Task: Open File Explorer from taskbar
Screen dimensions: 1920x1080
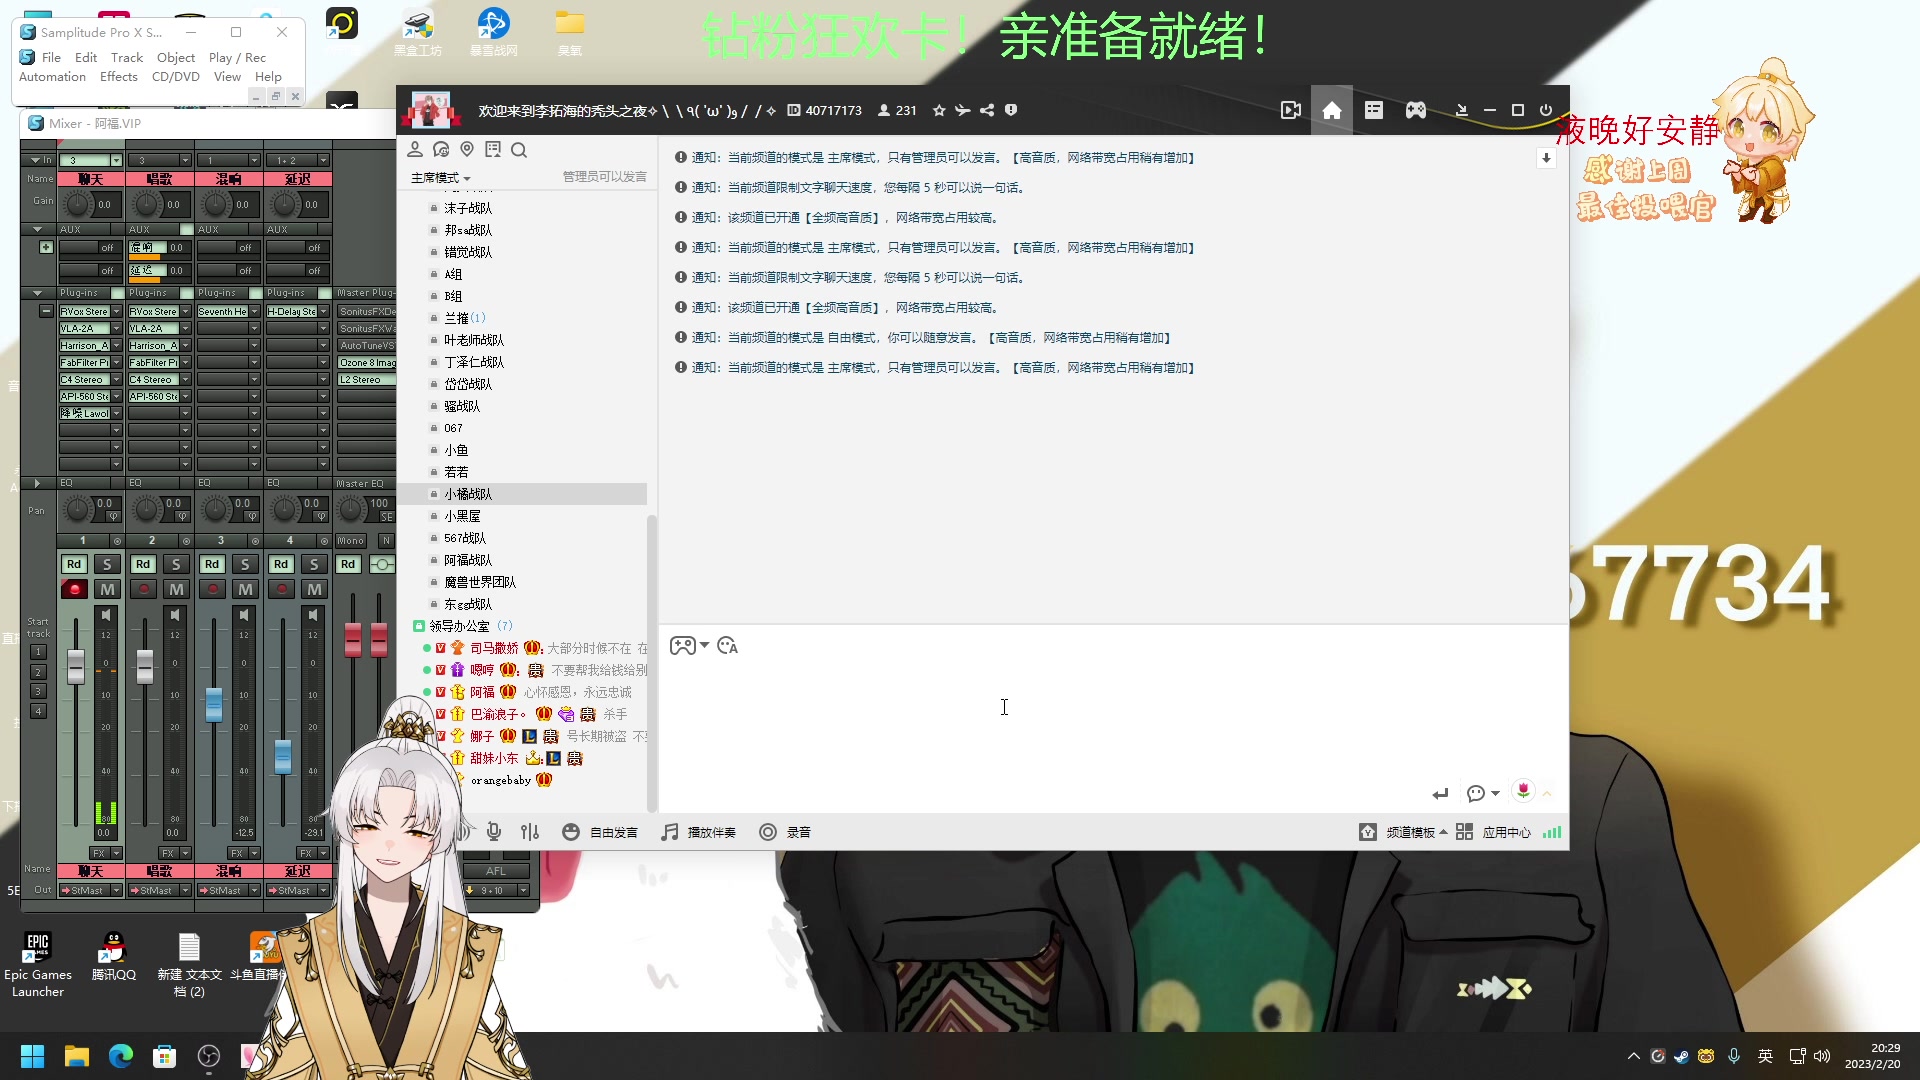Action: click(x=77, y=1056)
